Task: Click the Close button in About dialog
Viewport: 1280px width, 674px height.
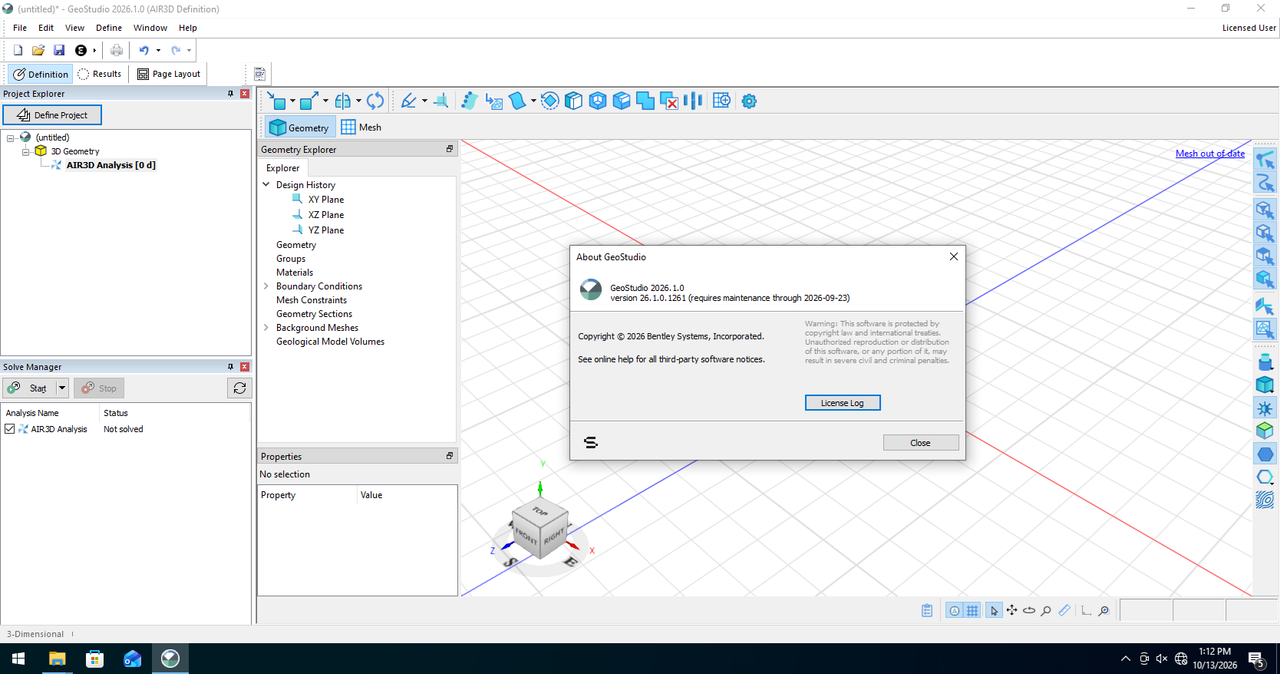Action: (x=921, y=443)
